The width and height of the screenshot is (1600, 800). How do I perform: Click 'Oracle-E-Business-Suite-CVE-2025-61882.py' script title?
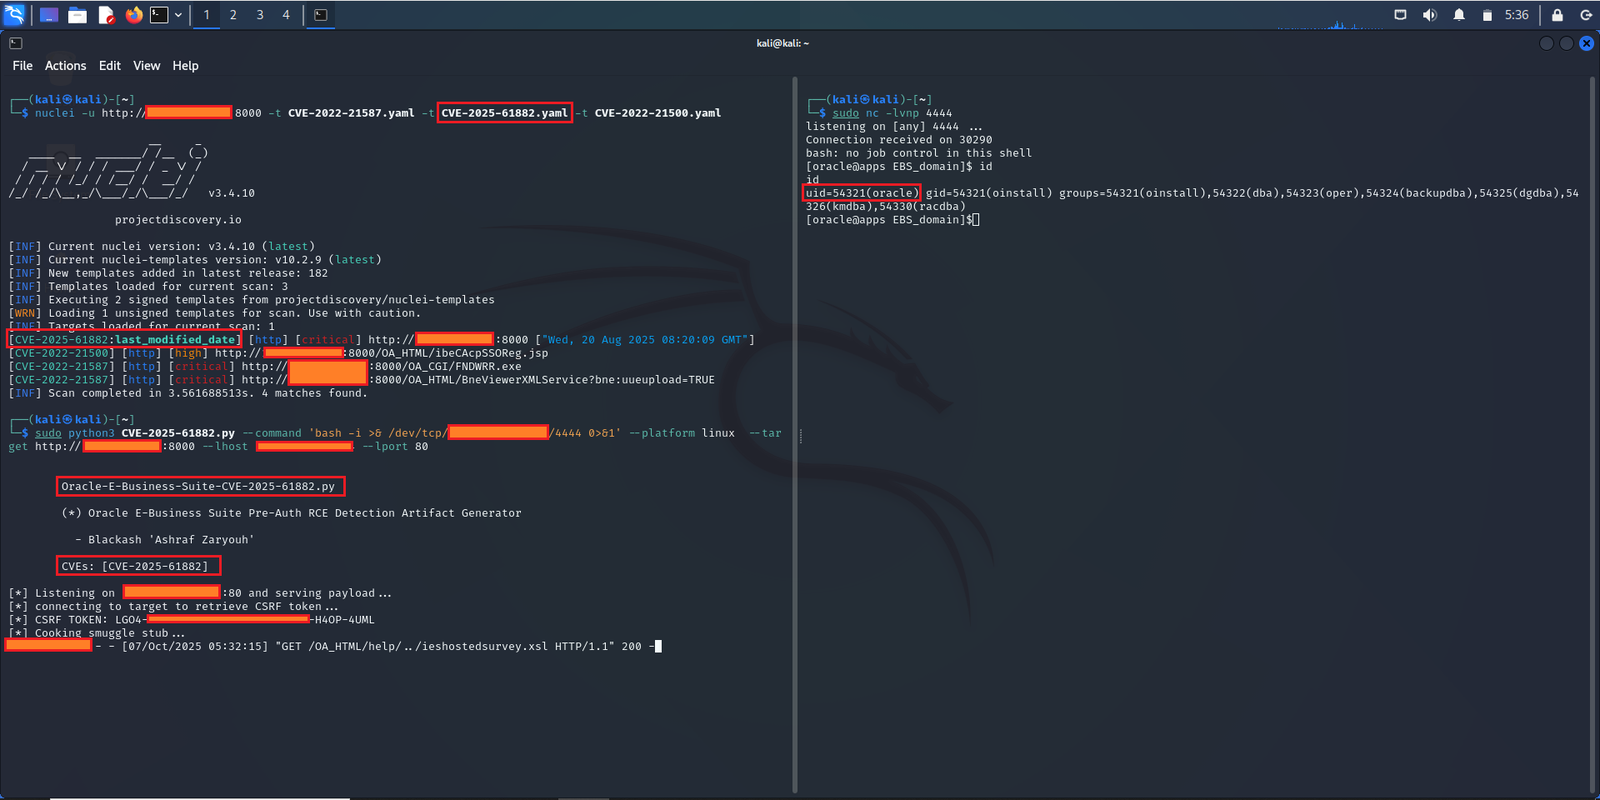[198, 486]
